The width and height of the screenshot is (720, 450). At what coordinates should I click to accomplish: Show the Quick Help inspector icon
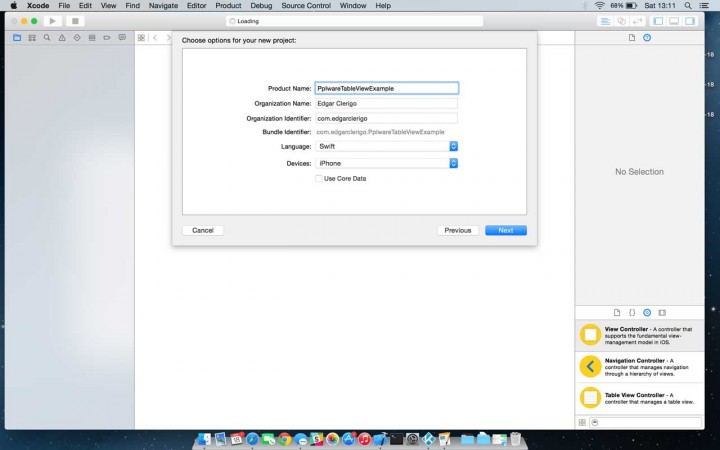point(647,38)
